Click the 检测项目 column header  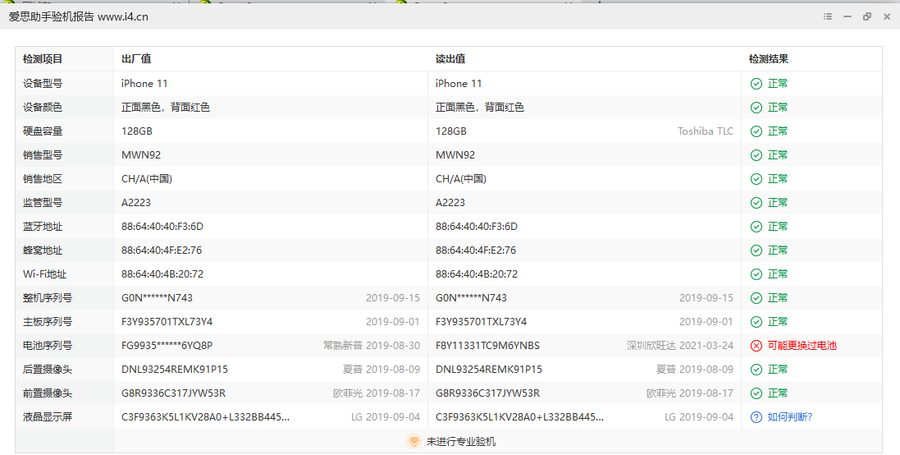coord(42,59)
